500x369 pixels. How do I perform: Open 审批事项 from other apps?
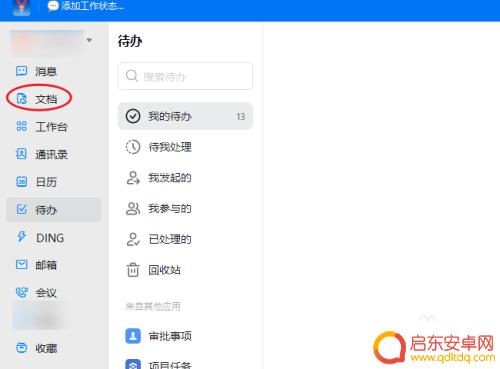(185, 336)
